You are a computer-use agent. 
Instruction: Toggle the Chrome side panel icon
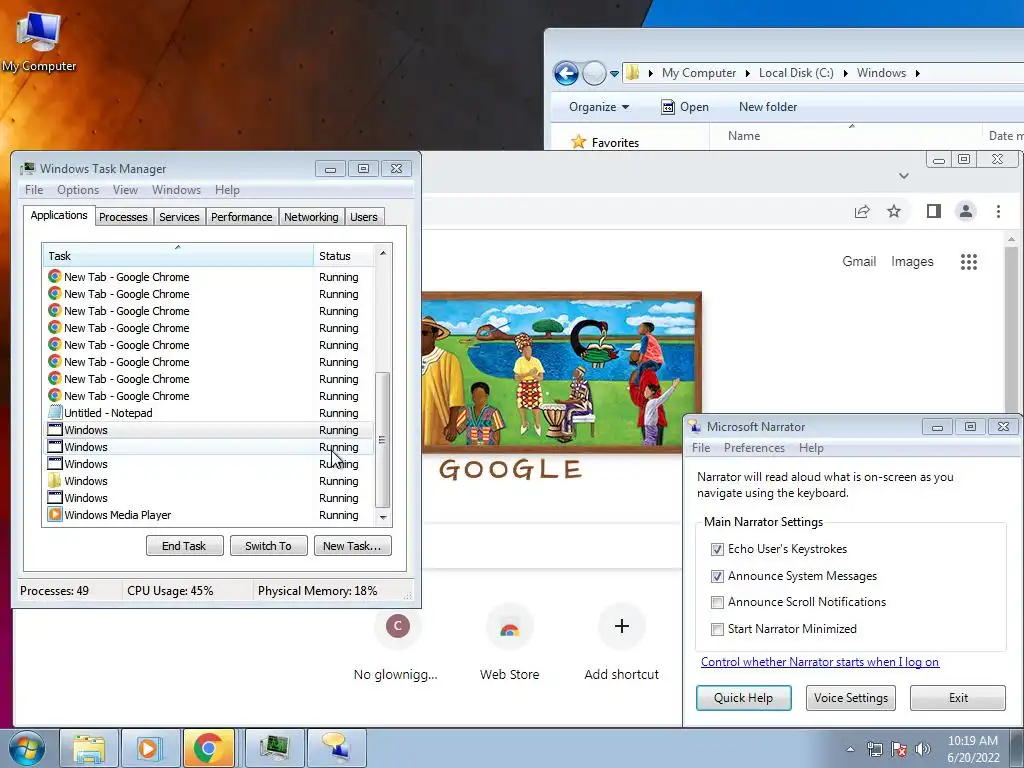pos(934,211)
